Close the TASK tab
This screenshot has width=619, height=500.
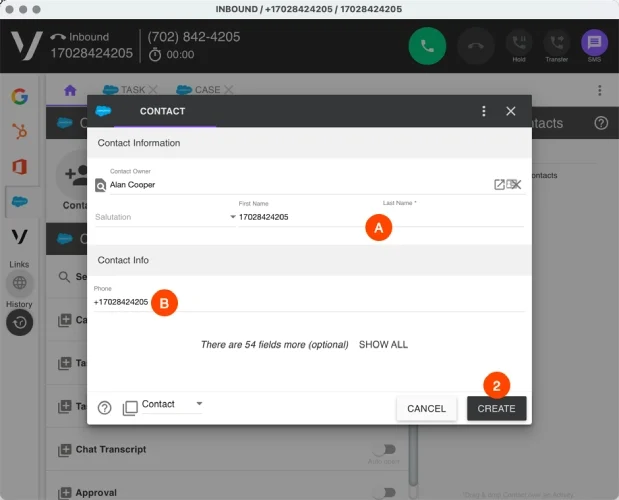(153, 90)
